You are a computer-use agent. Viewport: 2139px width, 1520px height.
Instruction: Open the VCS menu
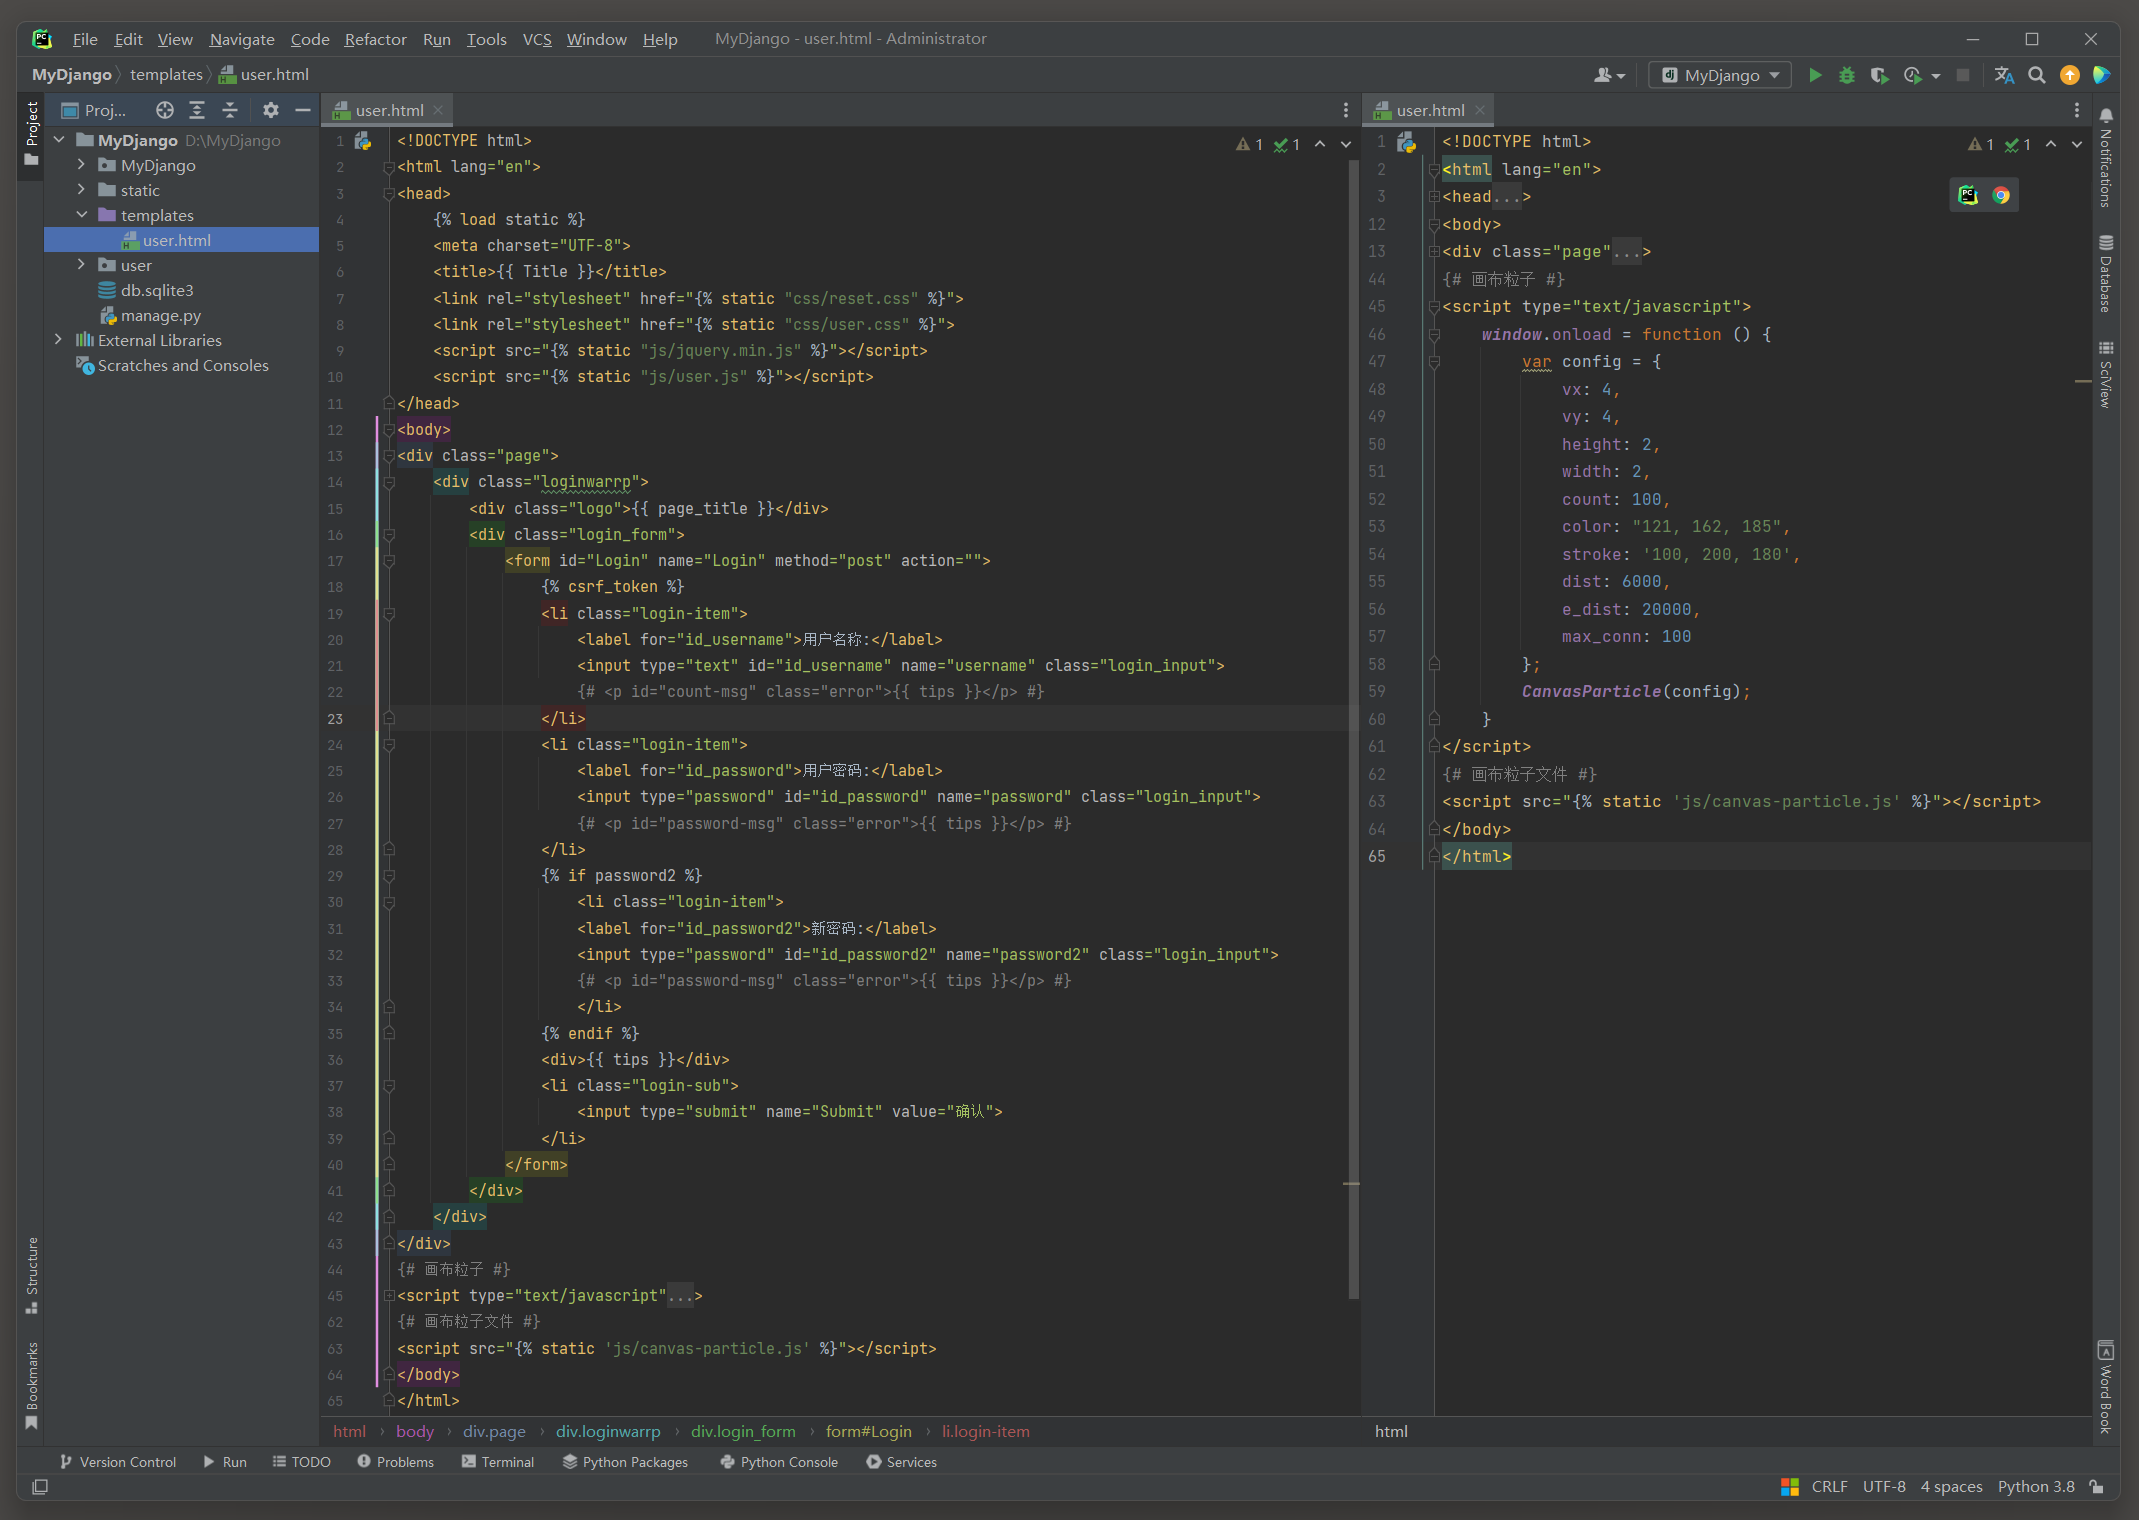tap(537, 39)
